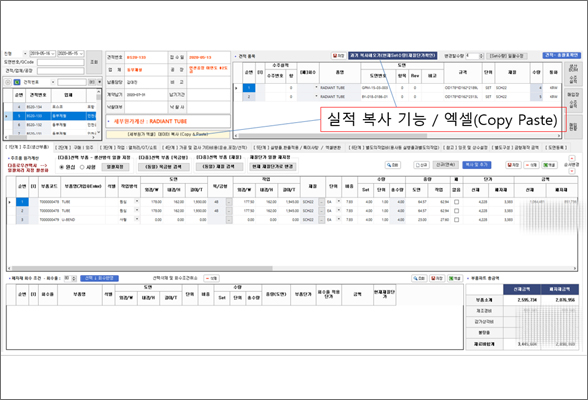Image resolution: width=588 pixels, height=400 pixels.
Task: Switch to the [5단계] tab
Action: (297, 148)
